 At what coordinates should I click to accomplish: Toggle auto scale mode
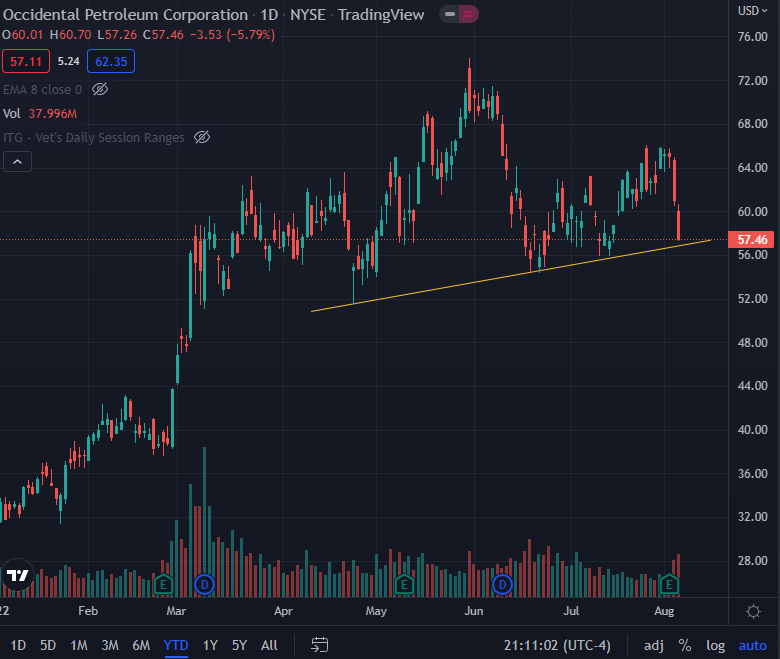click(x=753, y=645)
